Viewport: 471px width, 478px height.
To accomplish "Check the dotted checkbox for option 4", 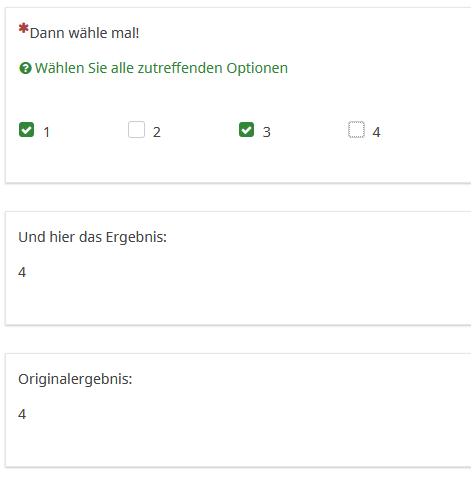I will click(356, 130).
